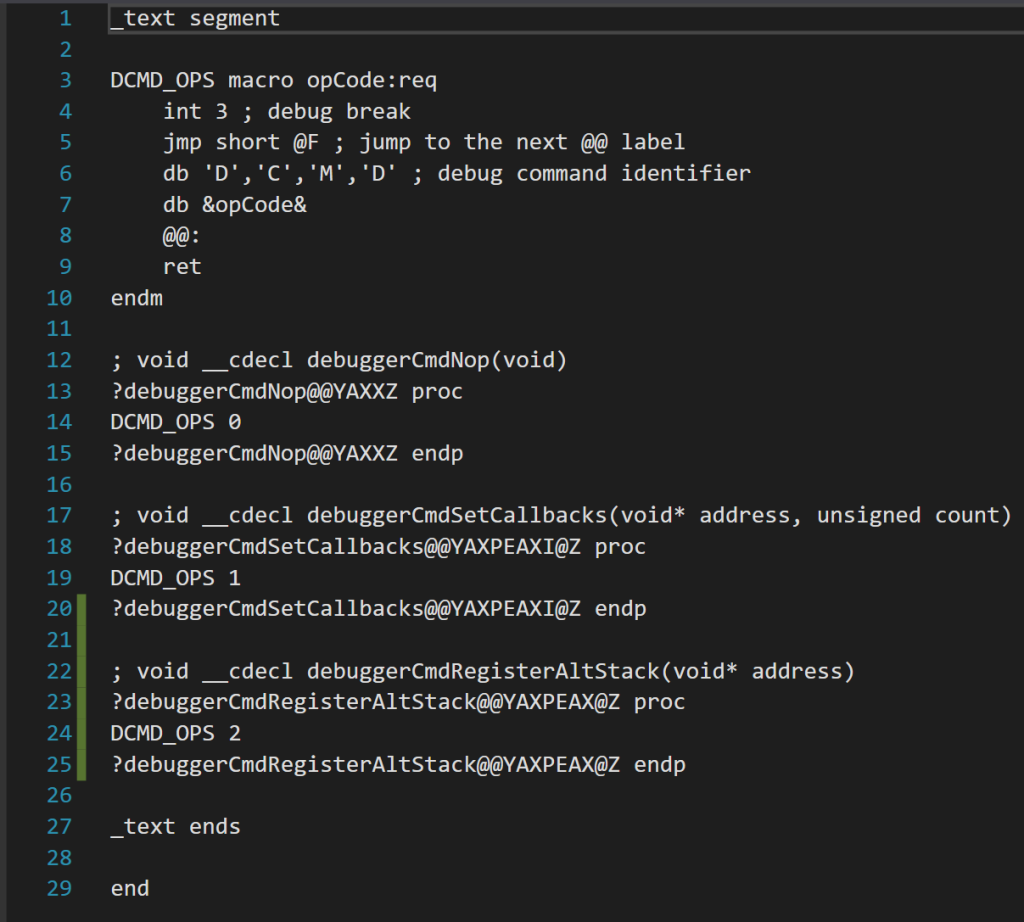The image size is (1024, 922).
Task: Click the final 'end' directive on line 29
Action: click(130, 888)
